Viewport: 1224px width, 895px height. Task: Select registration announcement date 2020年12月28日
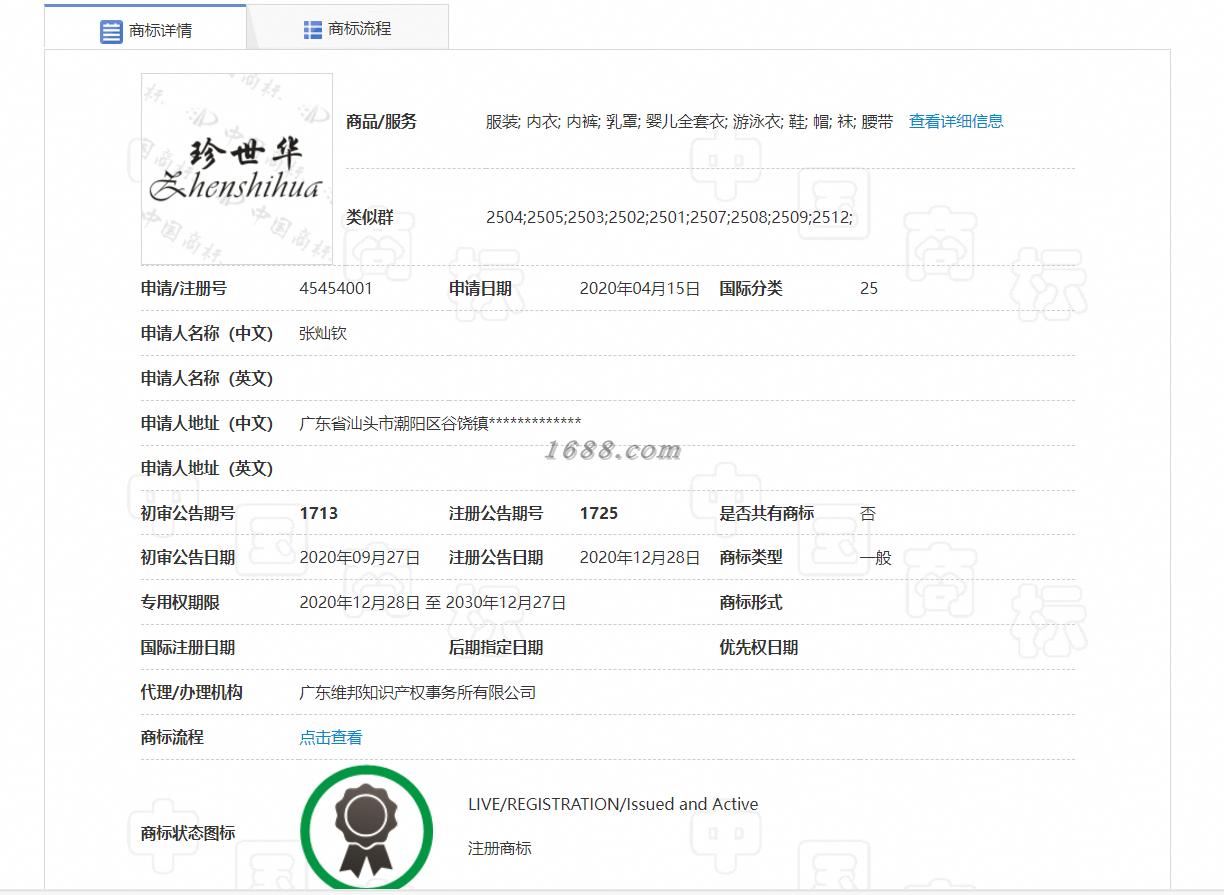tap(640, 557)
